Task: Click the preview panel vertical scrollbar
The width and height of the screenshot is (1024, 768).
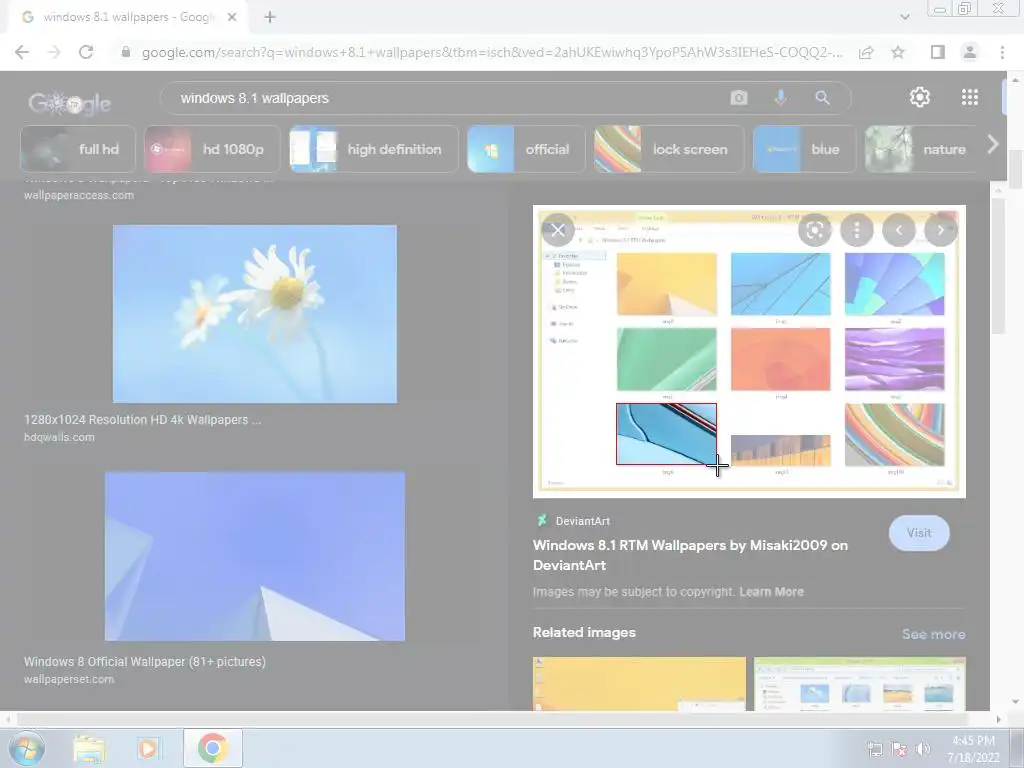Action: click(998, 266)
